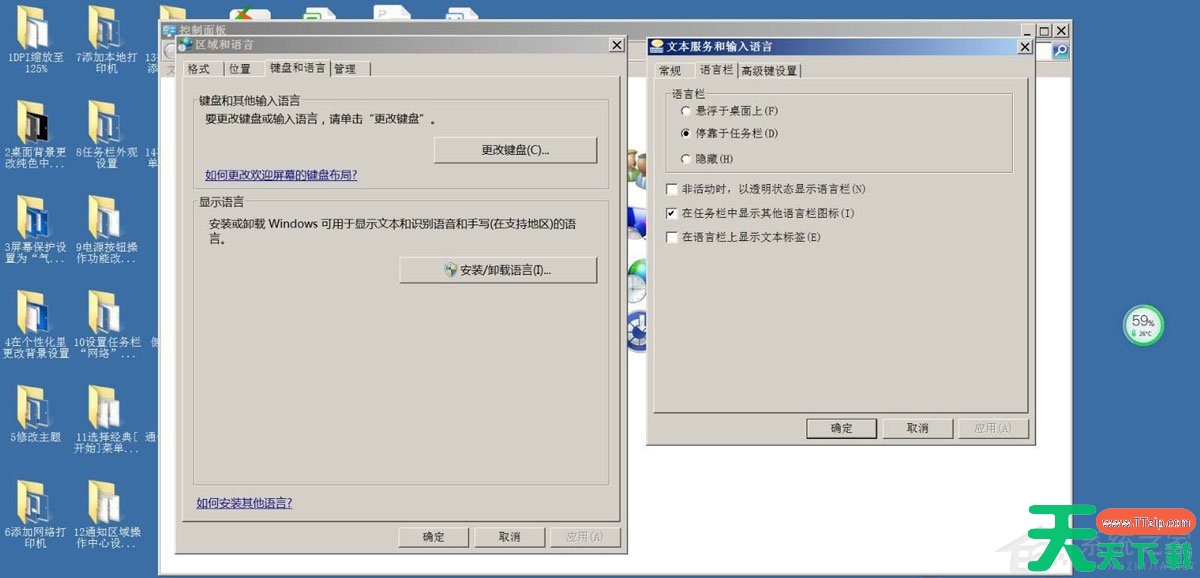The width and height of the screenshot is (1200, 578).
Task: Open the 11选择经典[开始]菜单 folder icon
Action: (x=105, y=420)
